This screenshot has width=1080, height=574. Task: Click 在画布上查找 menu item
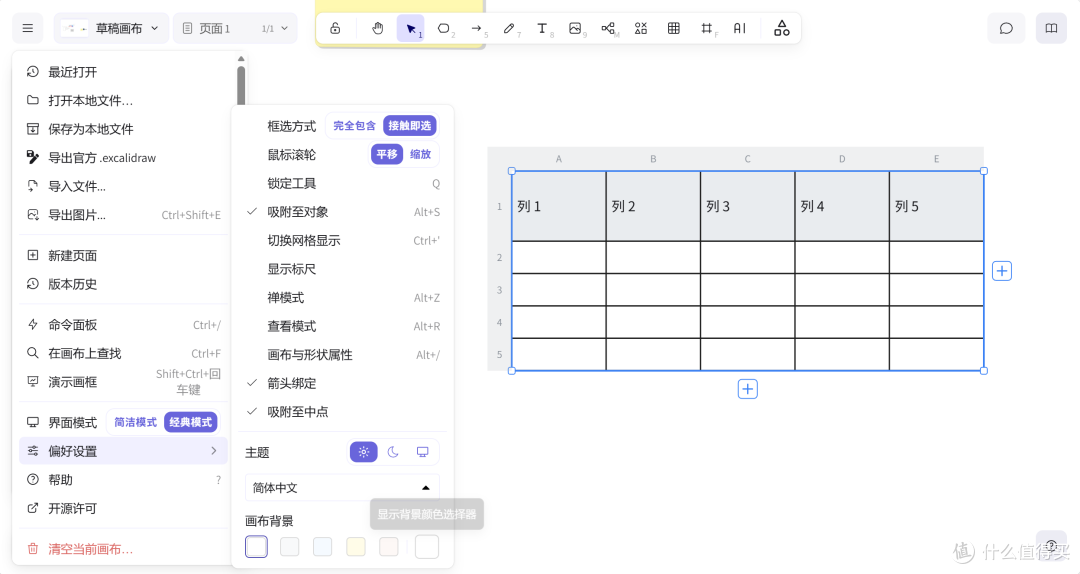(123, 353)
